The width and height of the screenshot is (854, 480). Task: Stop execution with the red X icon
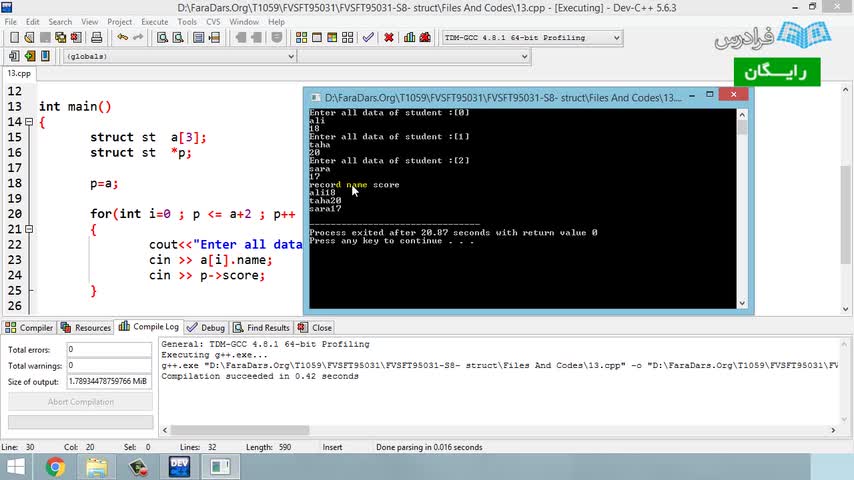[x=389, y=38]
